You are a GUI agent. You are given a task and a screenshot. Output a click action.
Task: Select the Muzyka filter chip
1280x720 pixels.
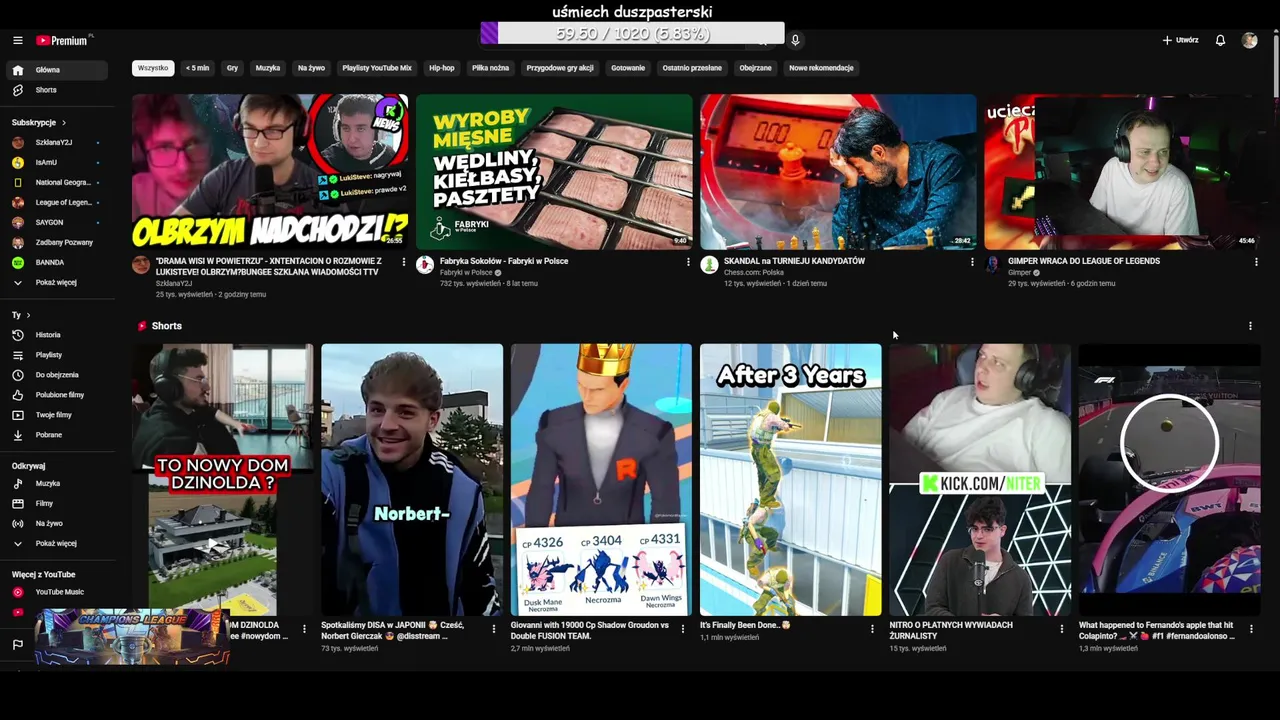(268, 68)
